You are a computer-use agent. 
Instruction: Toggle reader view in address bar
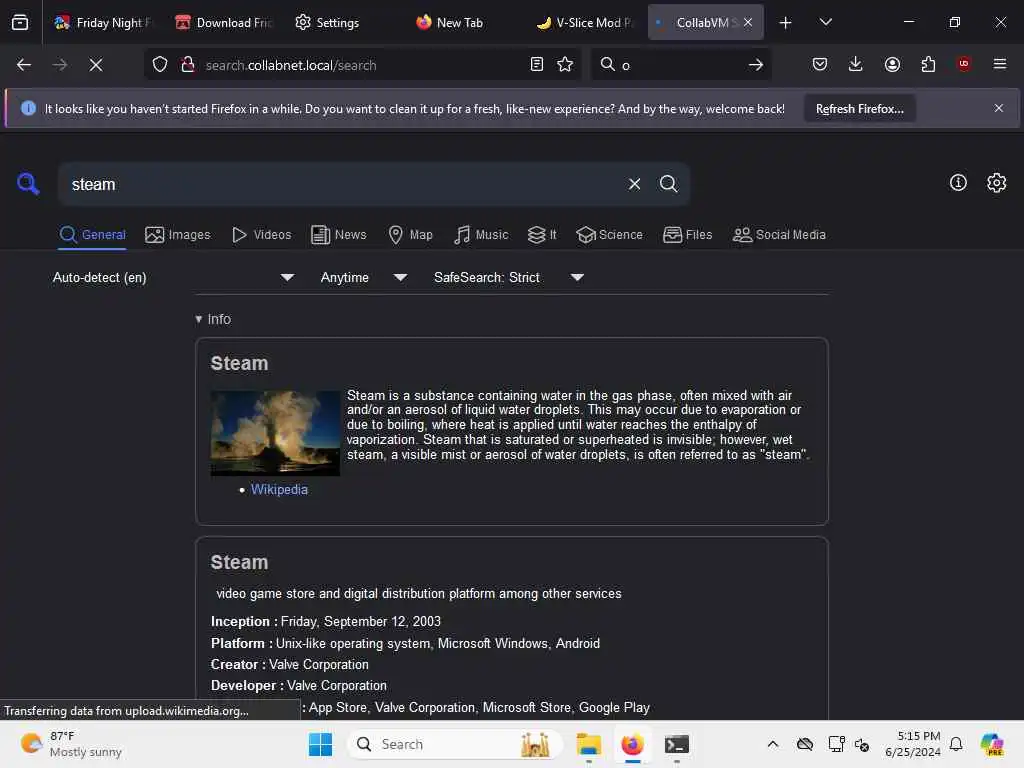point(537,64)
